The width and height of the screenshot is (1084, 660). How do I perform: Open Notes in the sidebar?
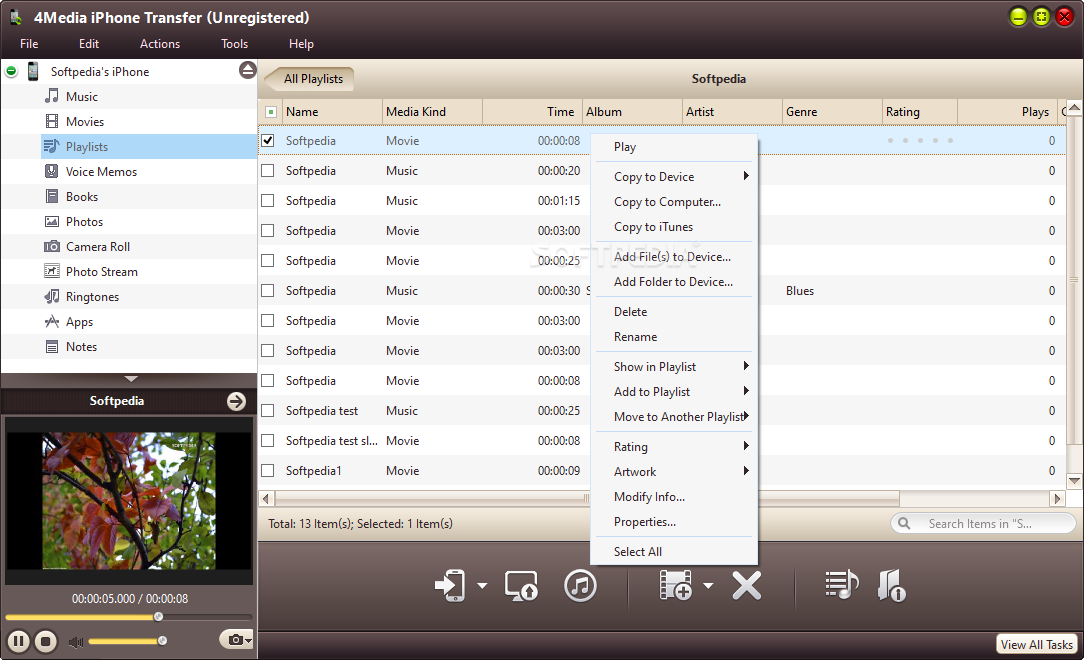pos(81,347)
